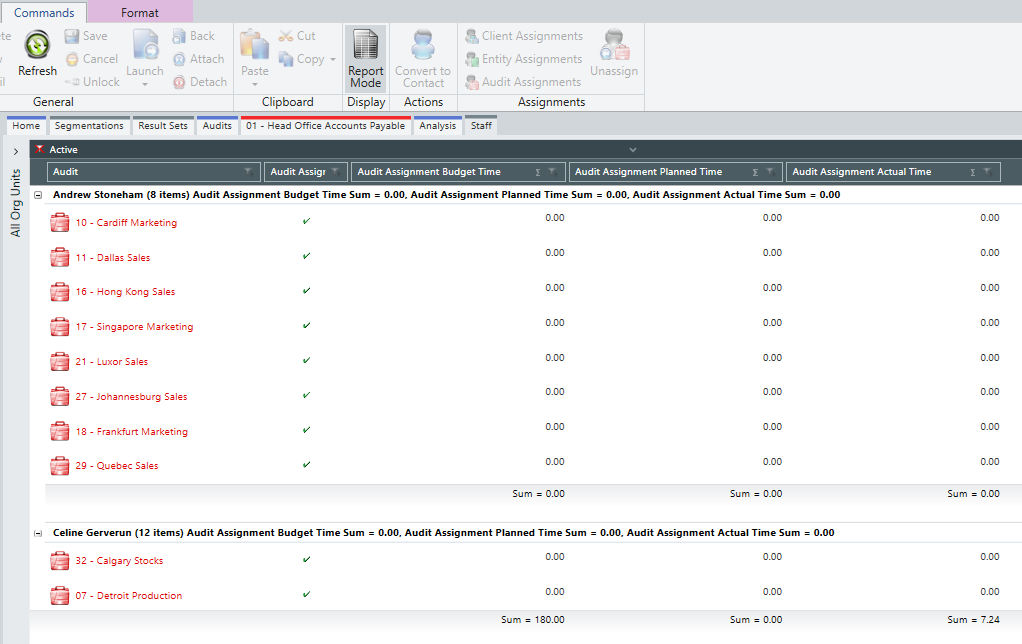Screen dimensions: 1022x644
Task: Open the 18 - Frankfurt Marketing link
Action: click(132, 432)
